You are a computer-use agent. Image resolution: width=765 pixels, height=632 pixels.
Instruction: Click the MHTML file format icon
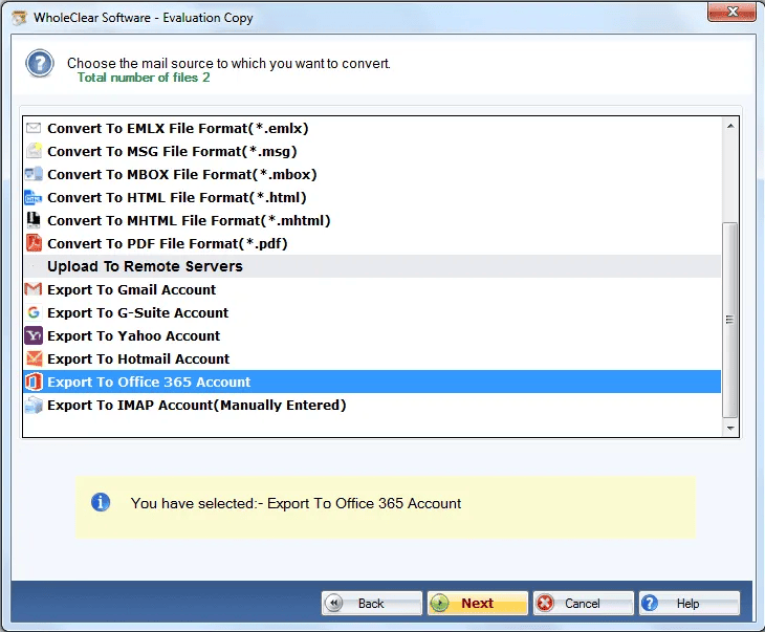(33, 220)
